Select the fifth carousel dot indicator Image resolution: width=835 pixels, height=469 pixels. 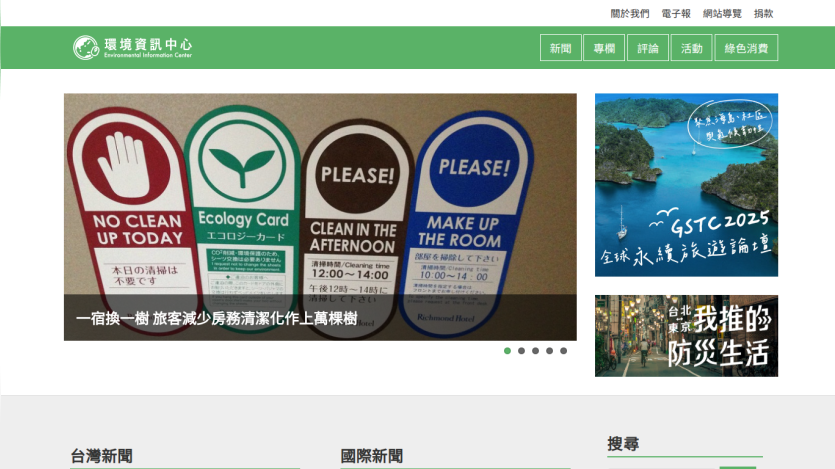click(563, 351)
